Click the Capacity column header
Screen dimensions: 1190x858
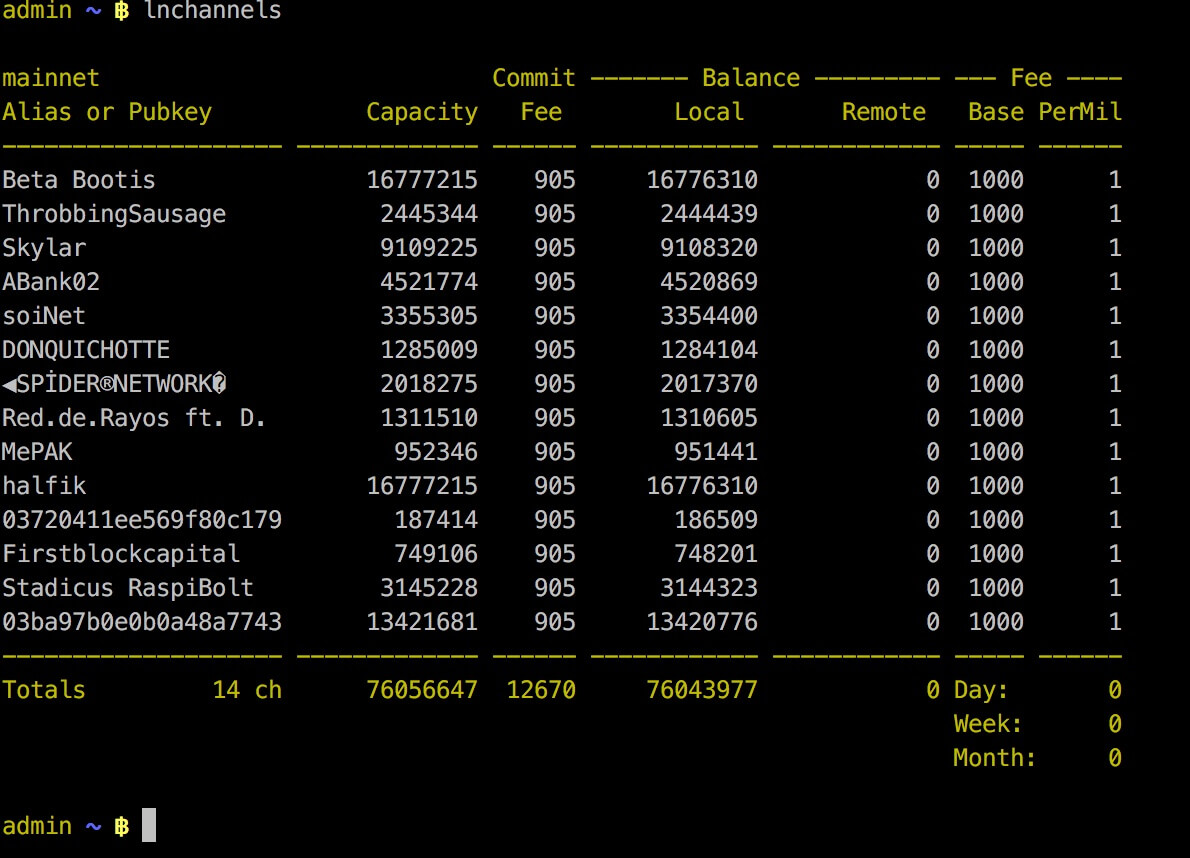421,112
